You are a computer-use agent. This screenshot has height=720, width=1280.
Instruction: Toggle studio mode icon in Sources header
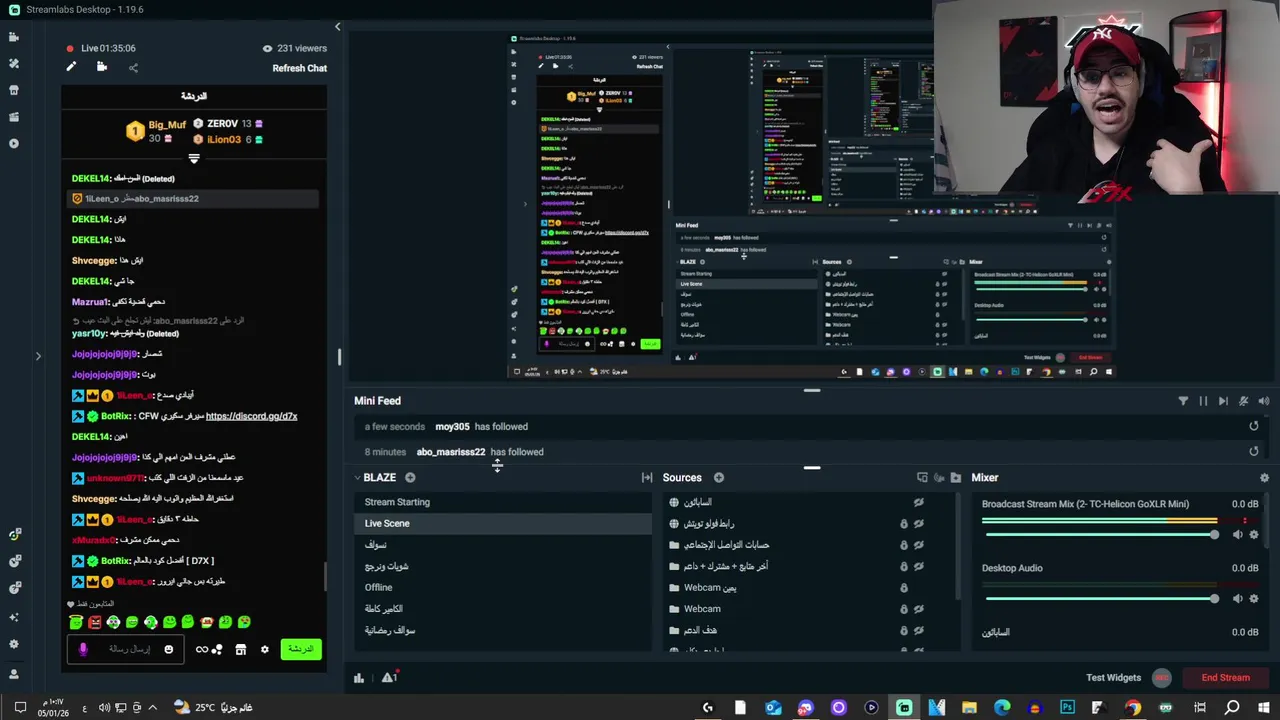click(x=922, y=478)
